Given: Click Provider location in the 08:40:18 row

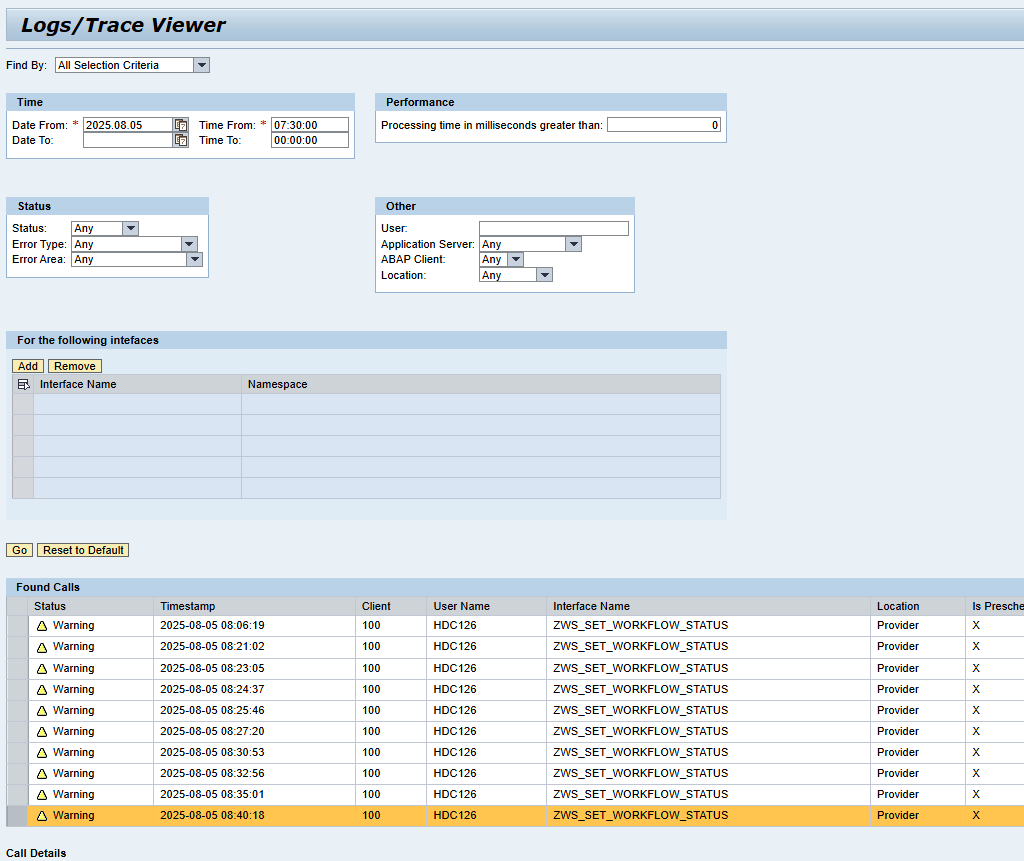Looking at the screenshot, I should [898, 815].
